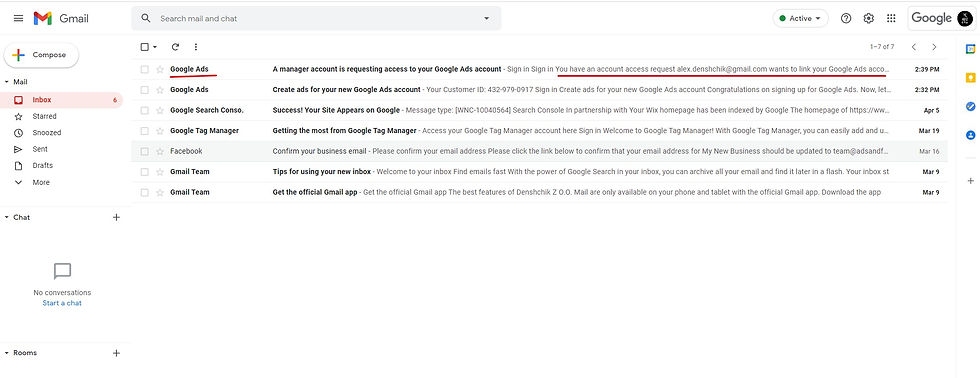Click the Compose button

tap(41, 55)
